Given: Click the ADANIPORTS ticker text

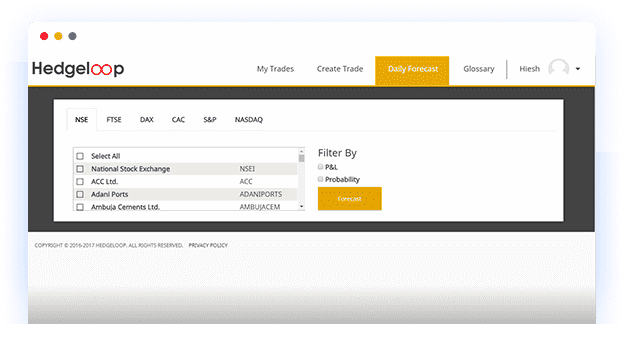Looking at the screenshot, I should [x=261, y=194].
